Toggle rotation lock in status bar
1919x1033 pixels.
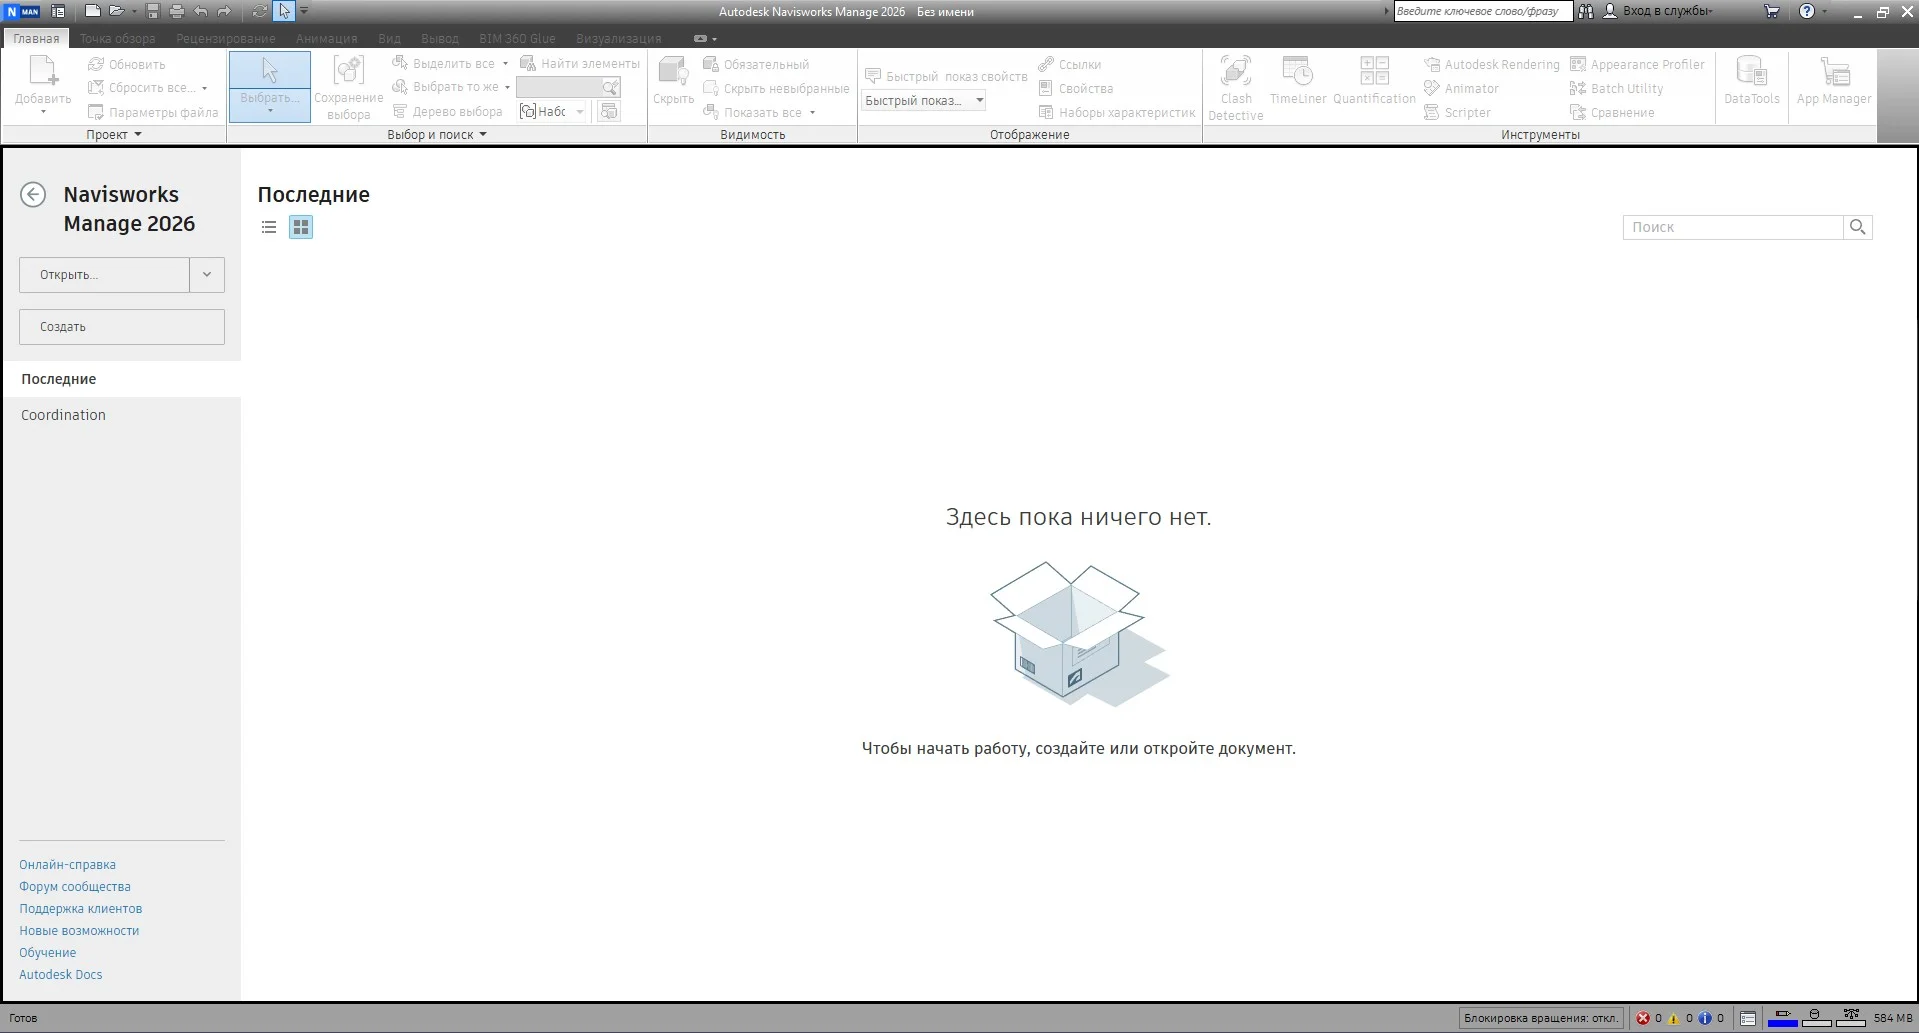[1540, 1018]
